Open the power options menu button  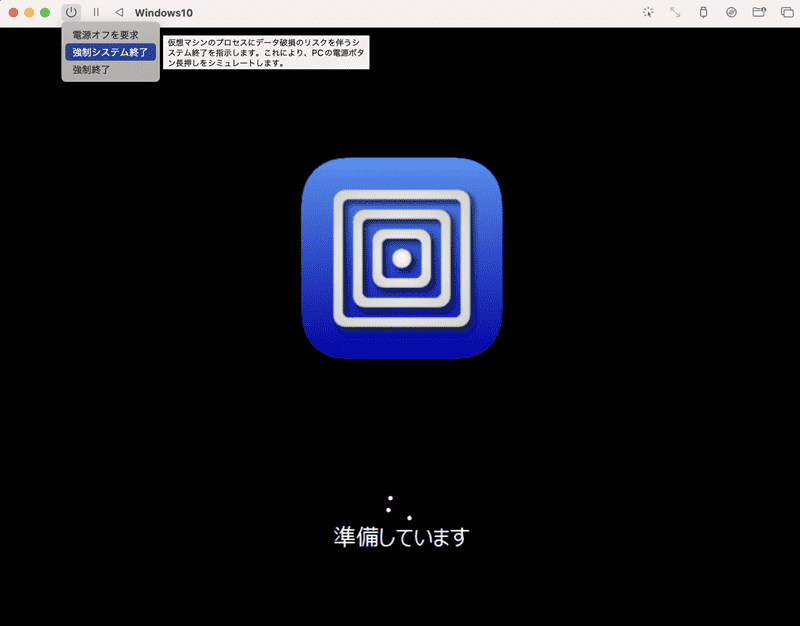pyautogui.click(x=71, y=12)
